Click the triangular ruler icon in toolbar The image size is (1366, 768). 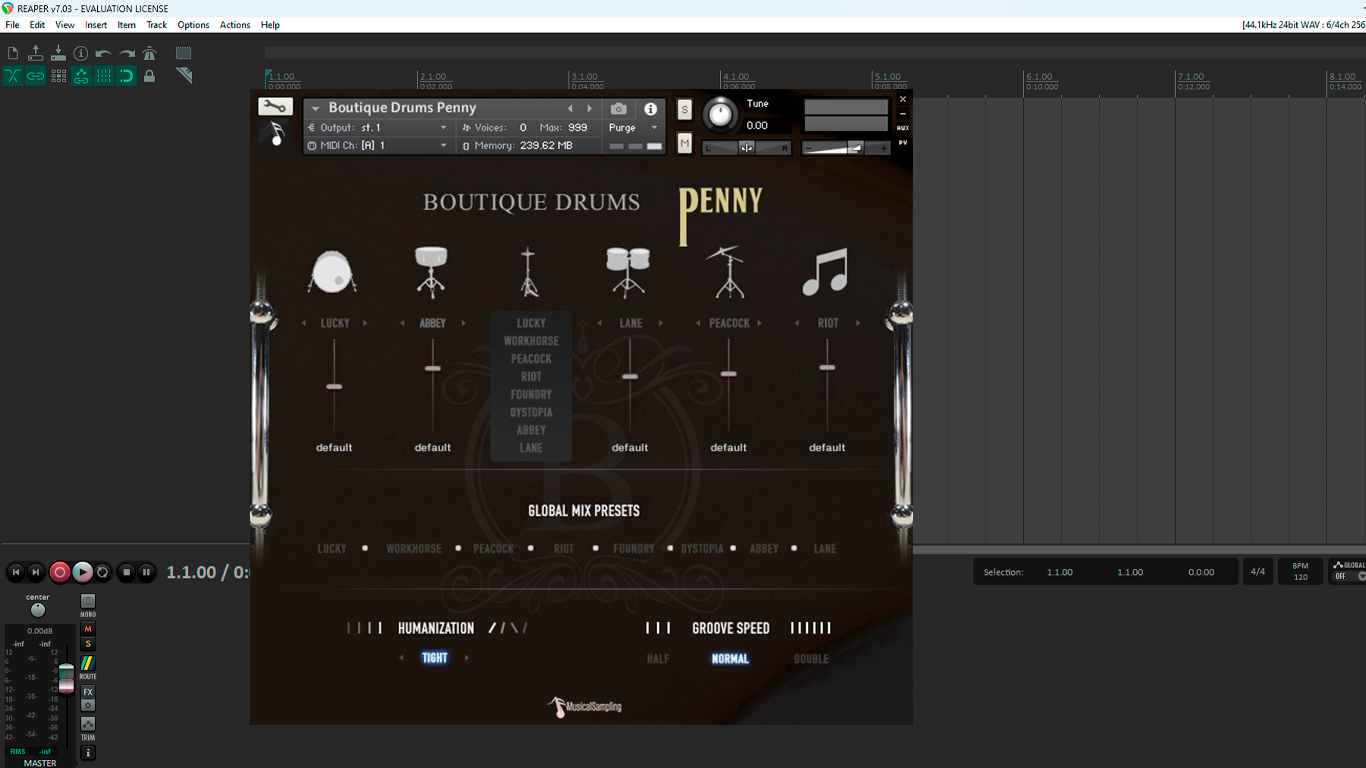[184, 75]
